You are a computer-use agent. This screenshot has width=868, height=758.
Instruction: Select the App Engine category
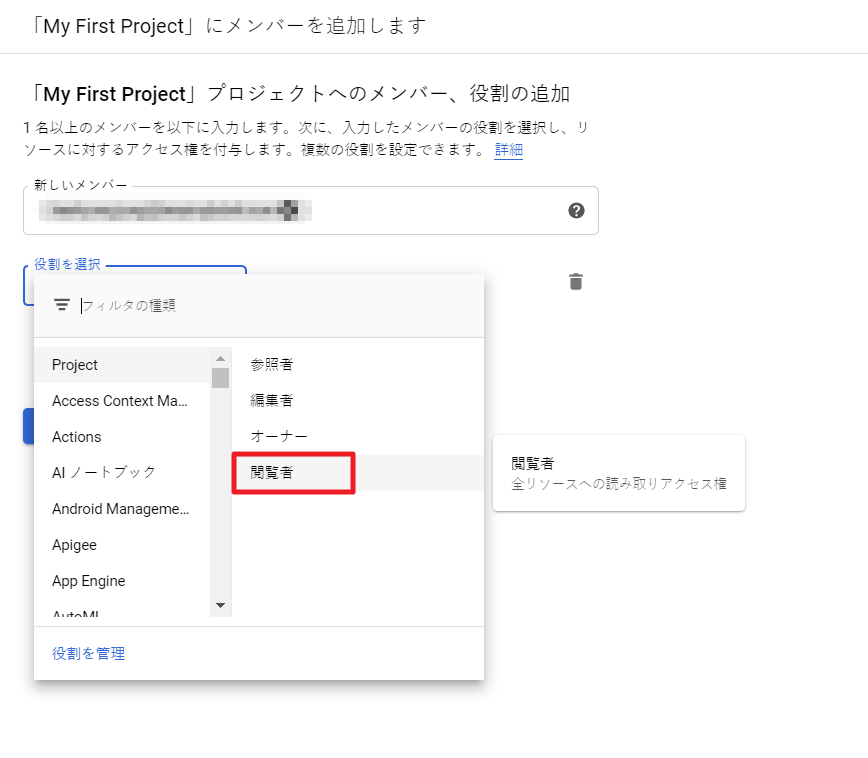(88, 581)
